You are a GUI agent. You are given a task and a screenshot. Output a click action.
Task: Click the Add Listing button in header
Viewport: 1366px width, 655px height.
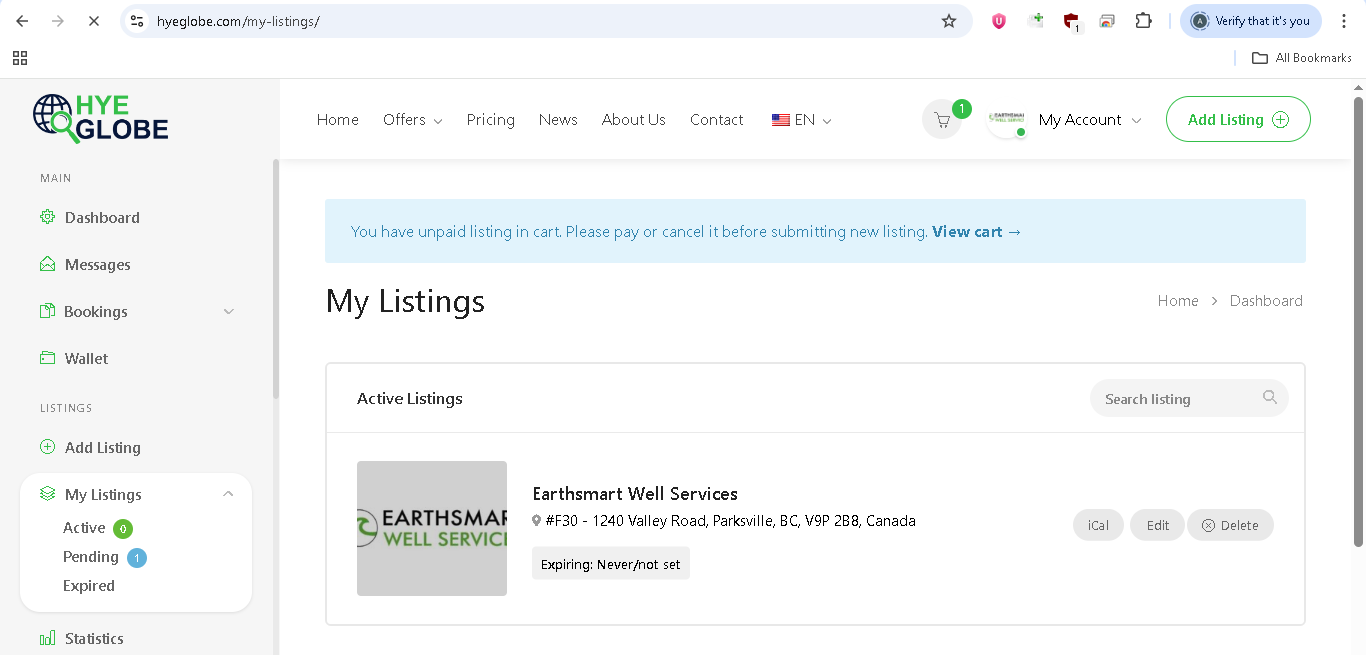pyautogui.click(x=1237, y=120)
